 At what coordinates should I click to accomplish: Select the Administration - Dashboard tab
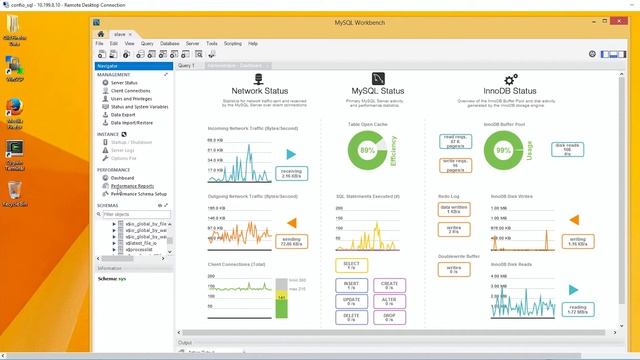[x=237, y=65]
